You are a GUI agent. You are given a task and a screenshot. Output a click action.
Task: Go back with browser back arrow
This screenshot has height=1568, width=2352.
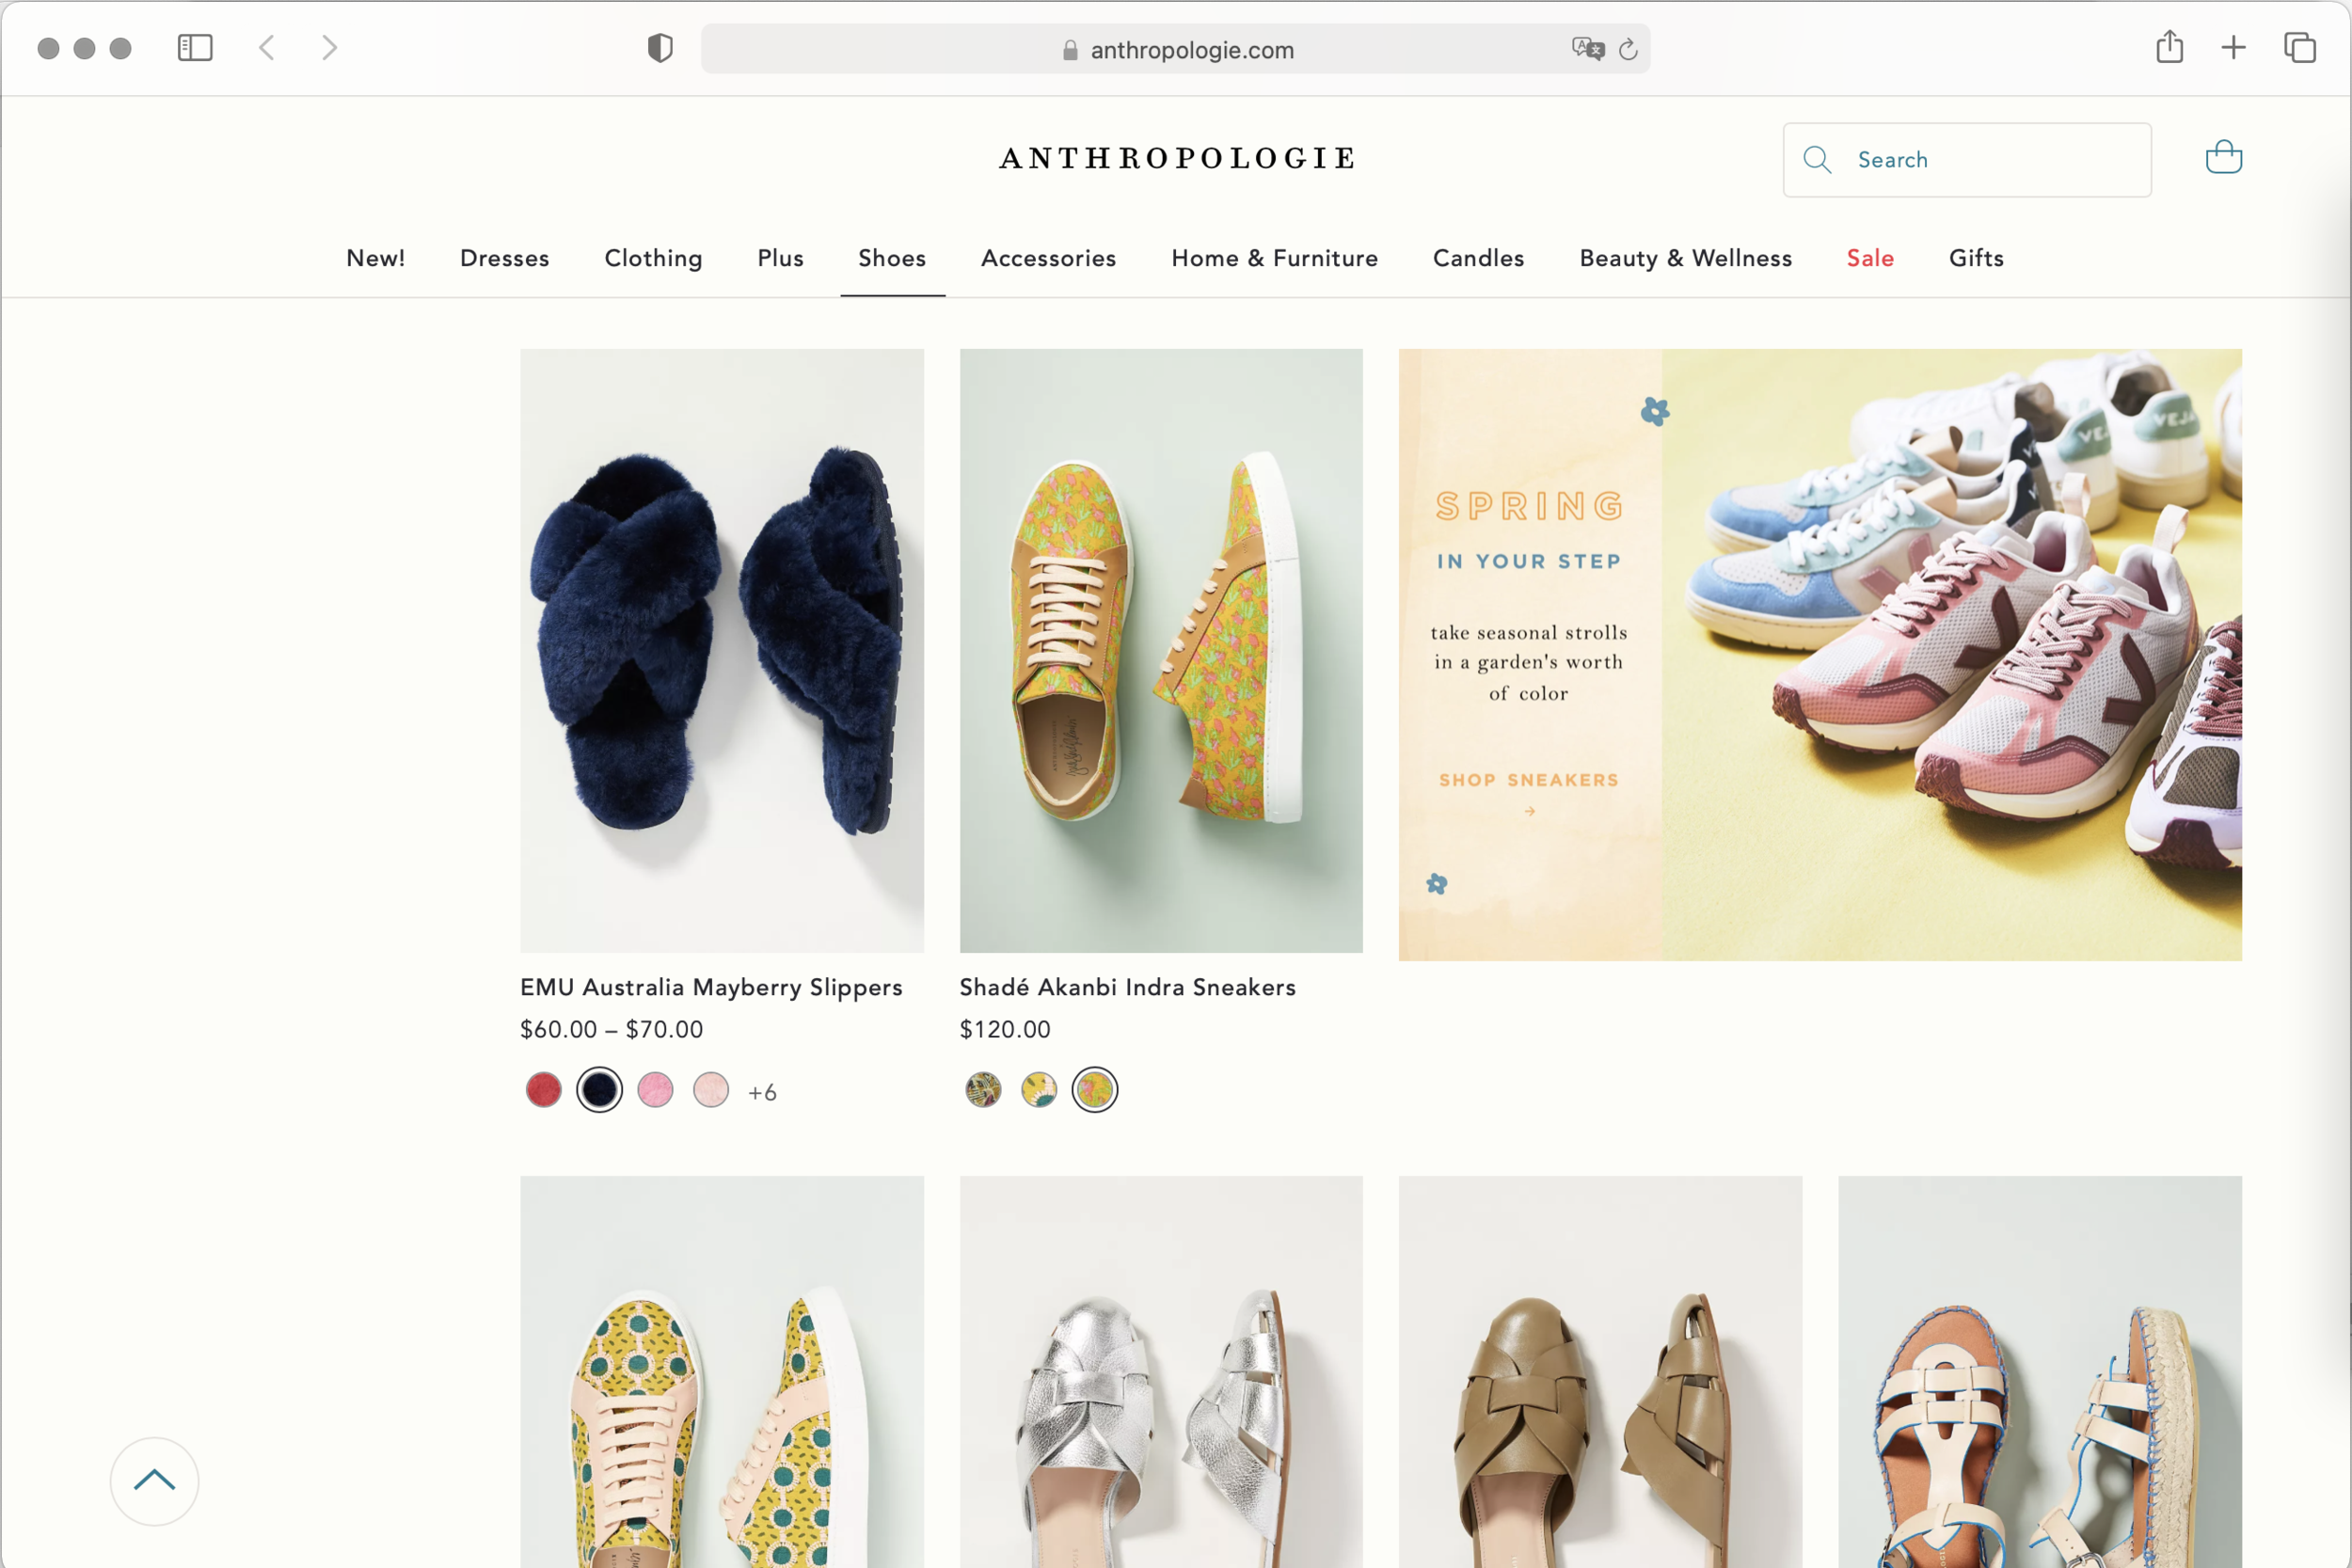(267, 48)
